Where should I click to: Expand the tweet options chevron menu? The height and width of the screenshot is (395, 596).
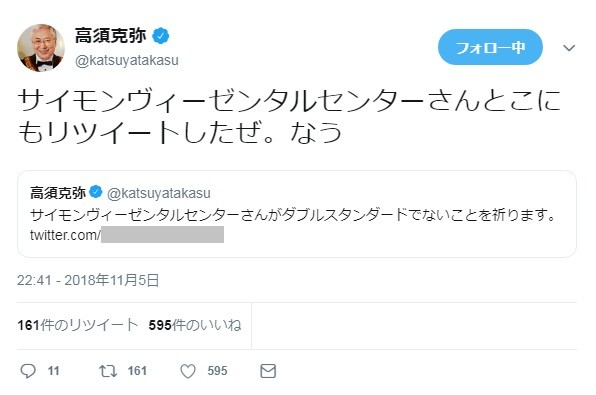click(x=569, y=48)
